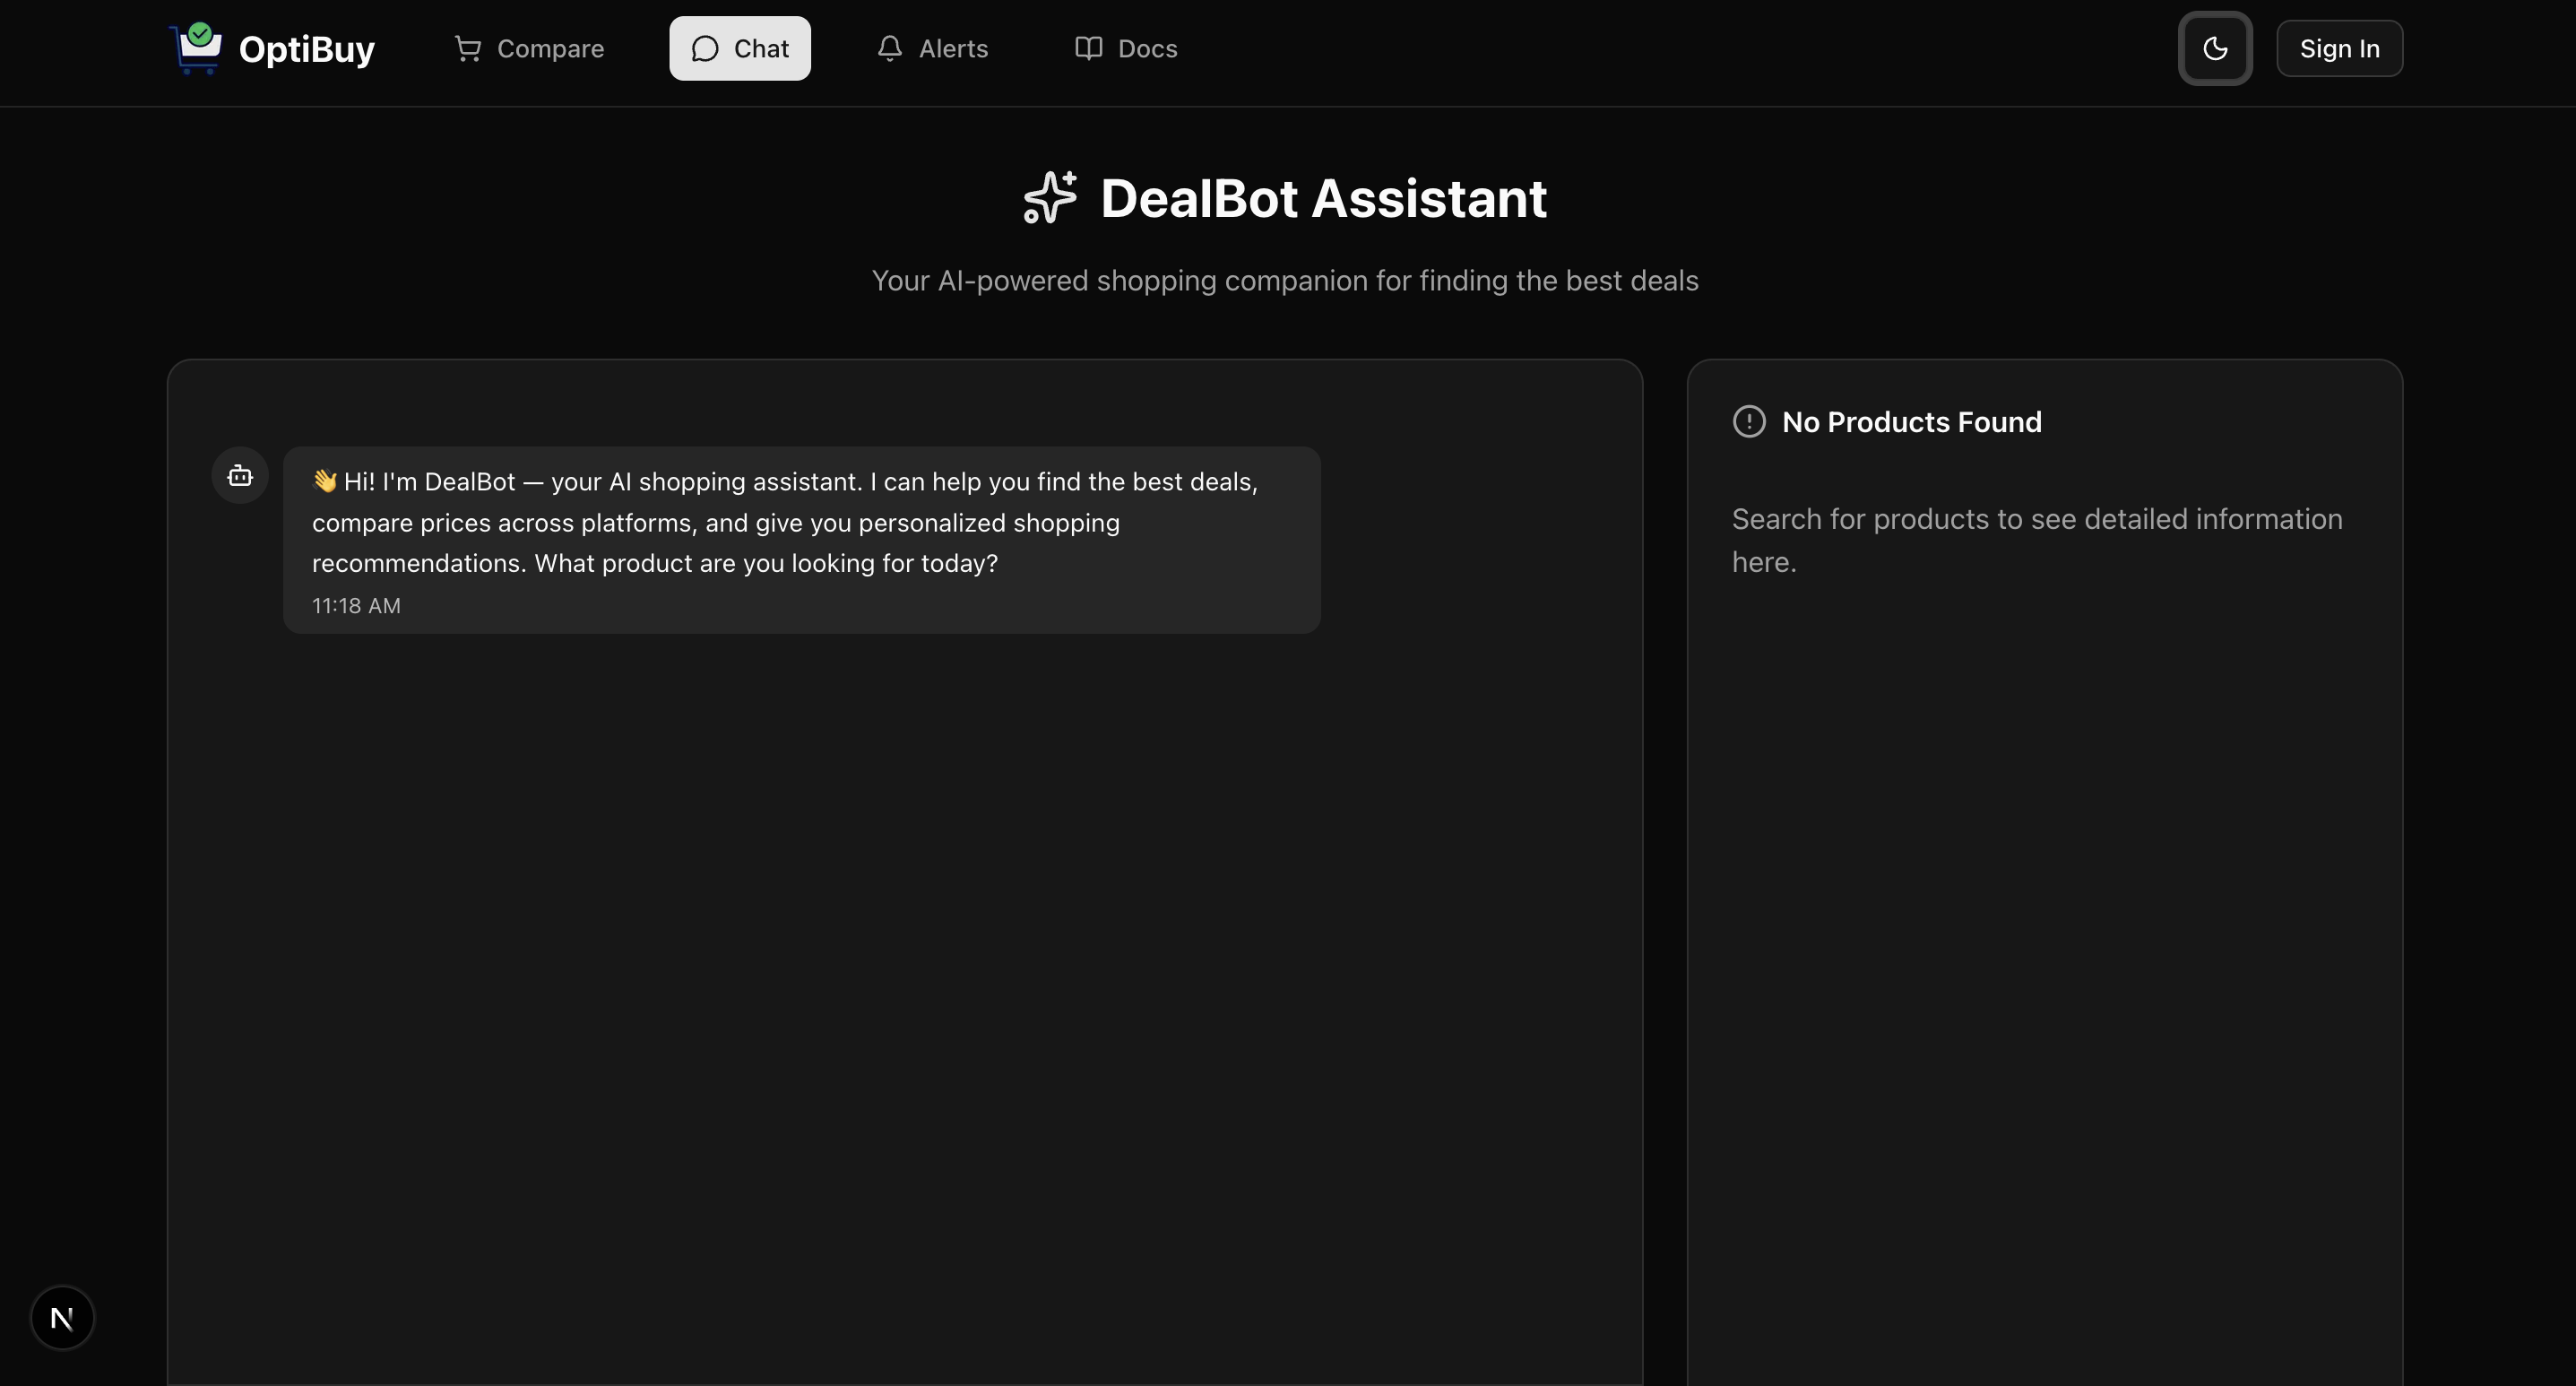
Task: Click the sparkle icon beside DealBot Assistant
Action: coord(1050,197)
